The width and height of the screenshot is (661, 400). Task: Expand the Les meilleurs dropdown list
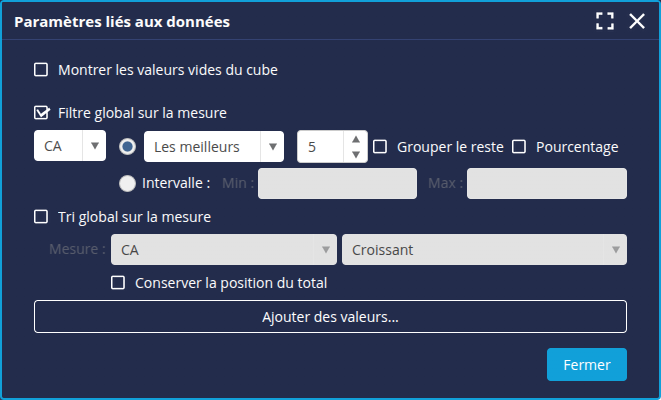pyautogui.click(x=215, y=147)
